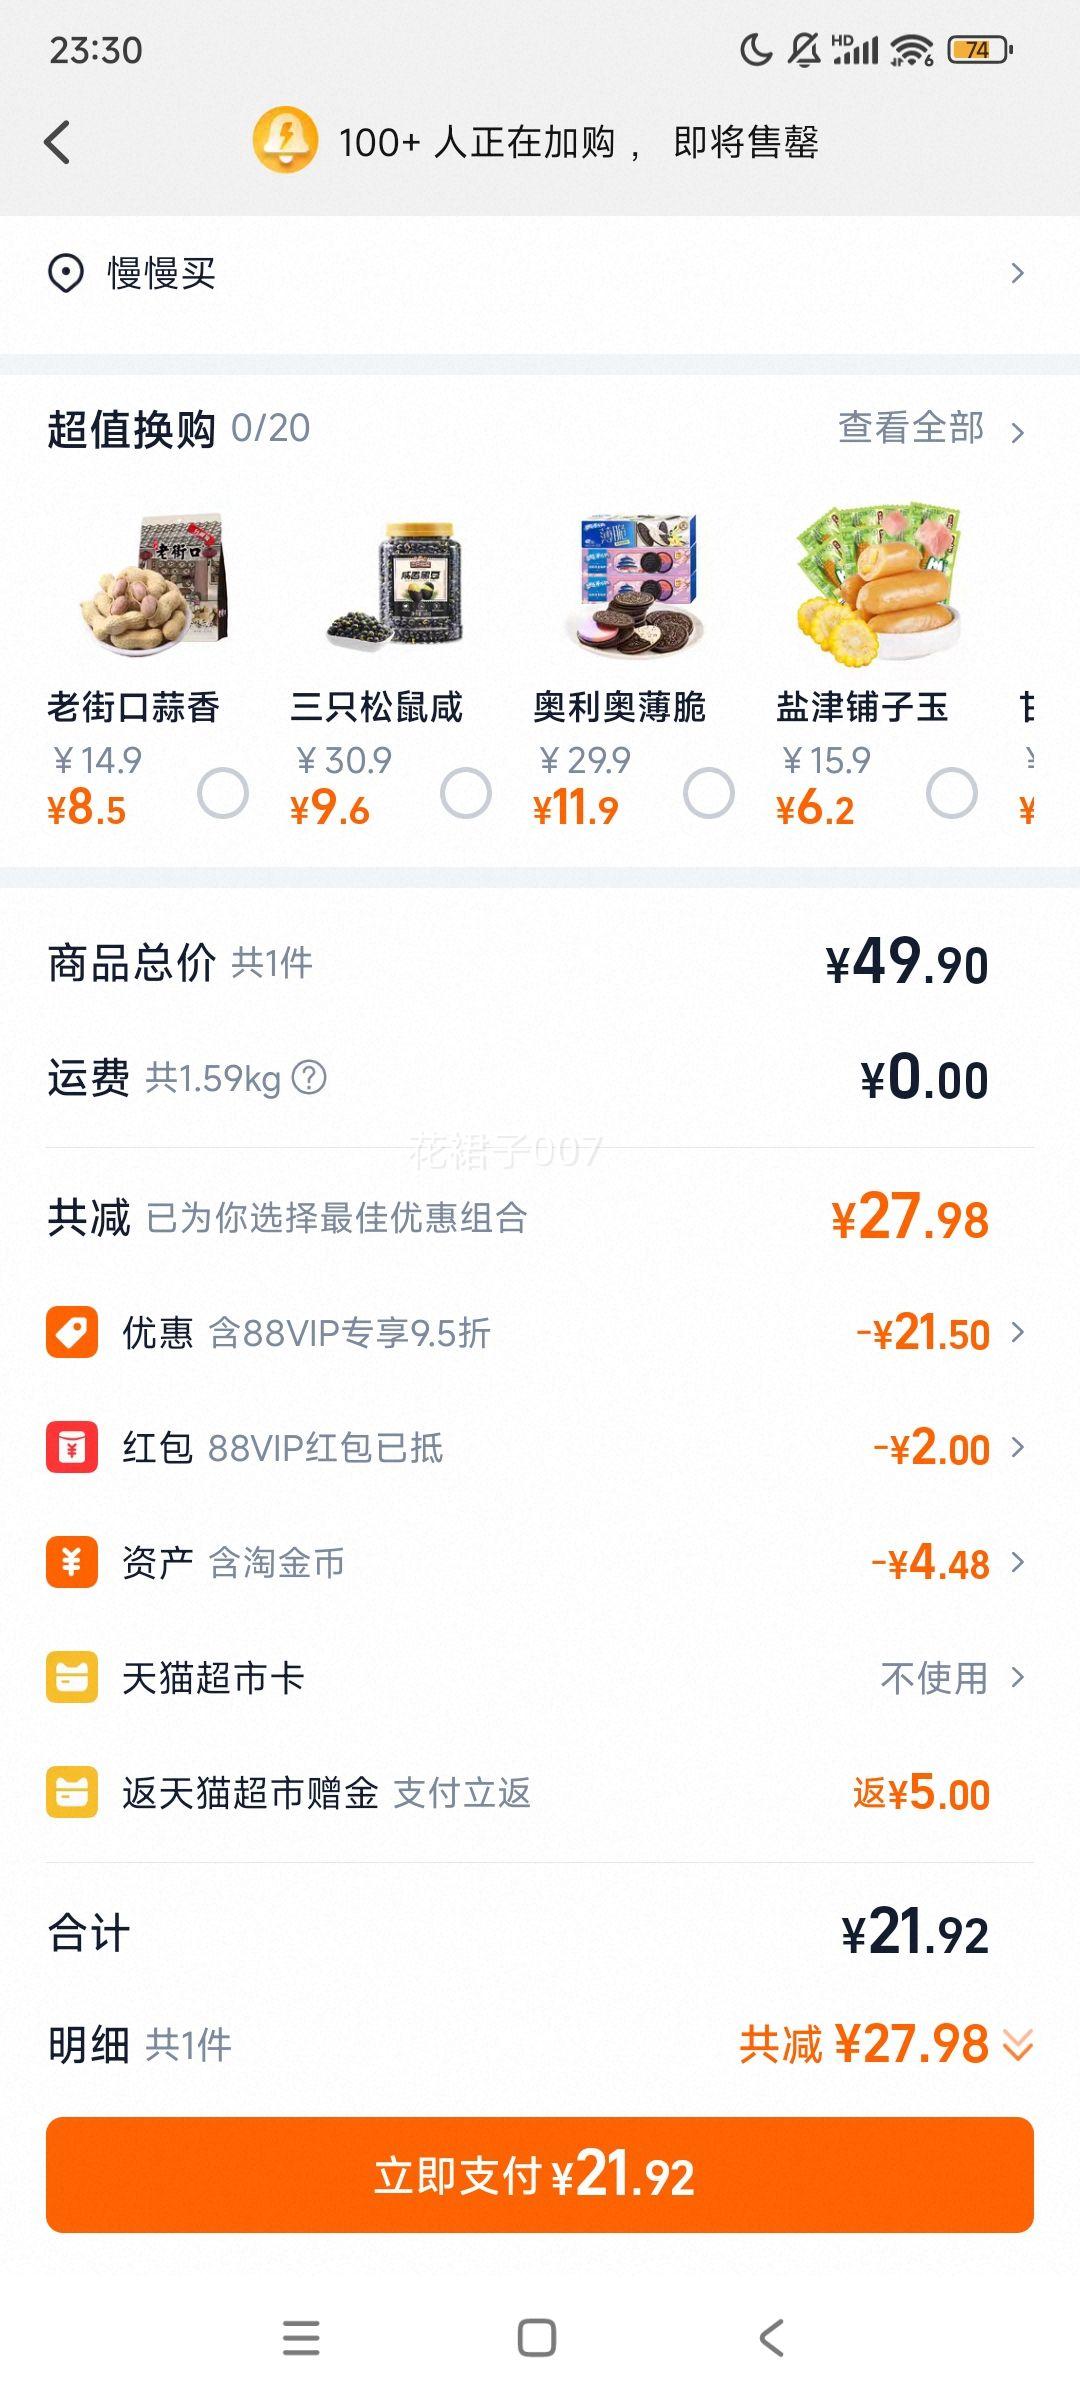Select the 三只松鼠 black beans add-on circle
1080x2400 pixels.
coord(466,793)
